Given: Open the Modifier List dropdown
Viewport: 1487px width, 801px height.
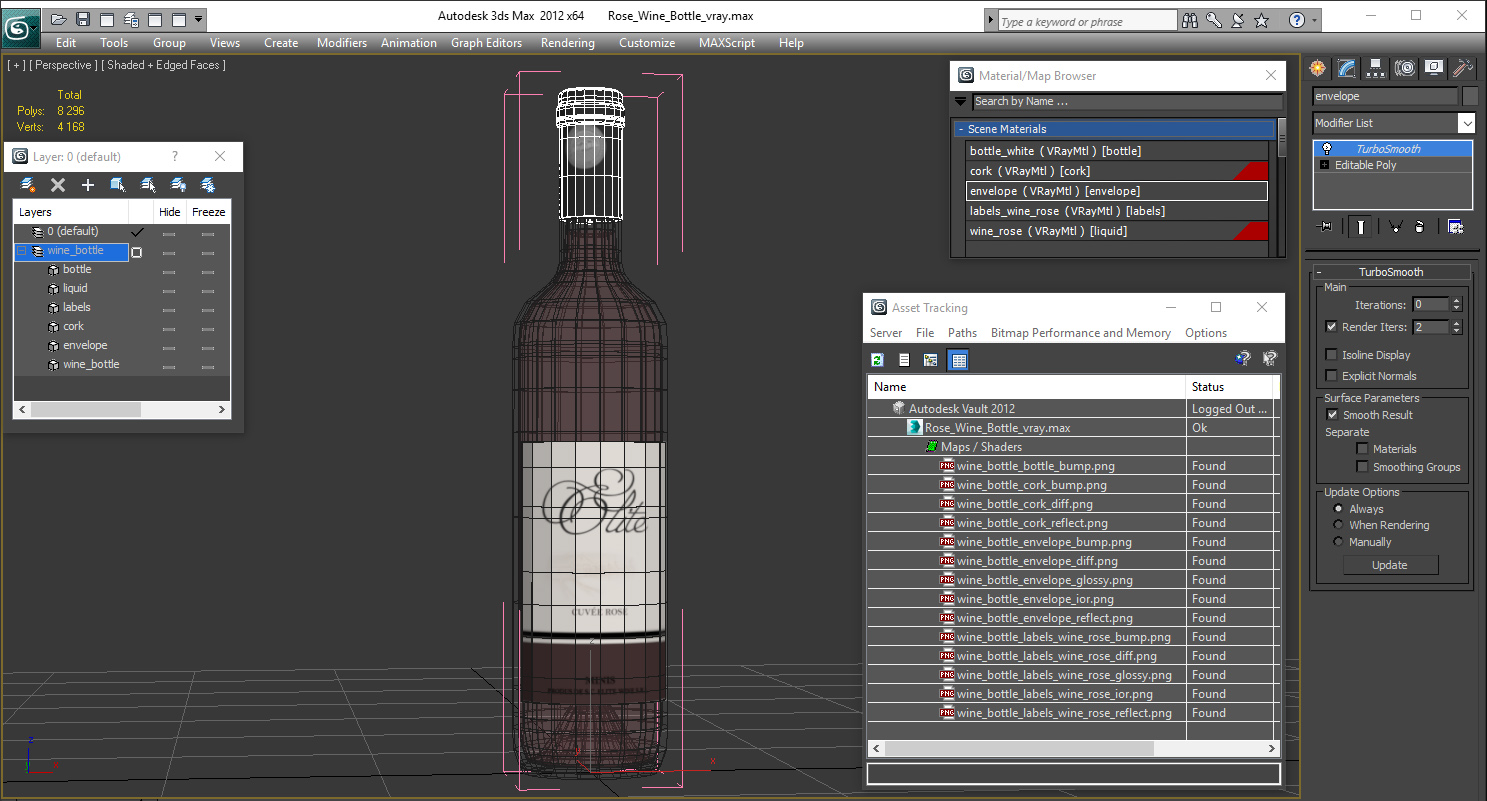Looking at the screenshot, I should (x=1466, y=123).
